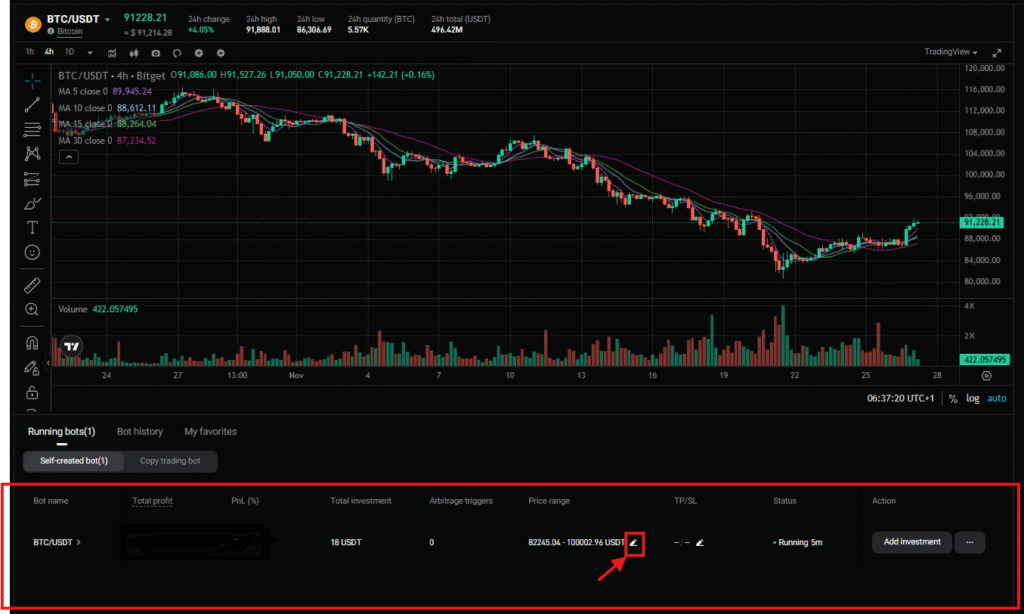The image size is (1024, 614).
Task: Toggle magnet mode for drawings
Action: coord(32,343)
